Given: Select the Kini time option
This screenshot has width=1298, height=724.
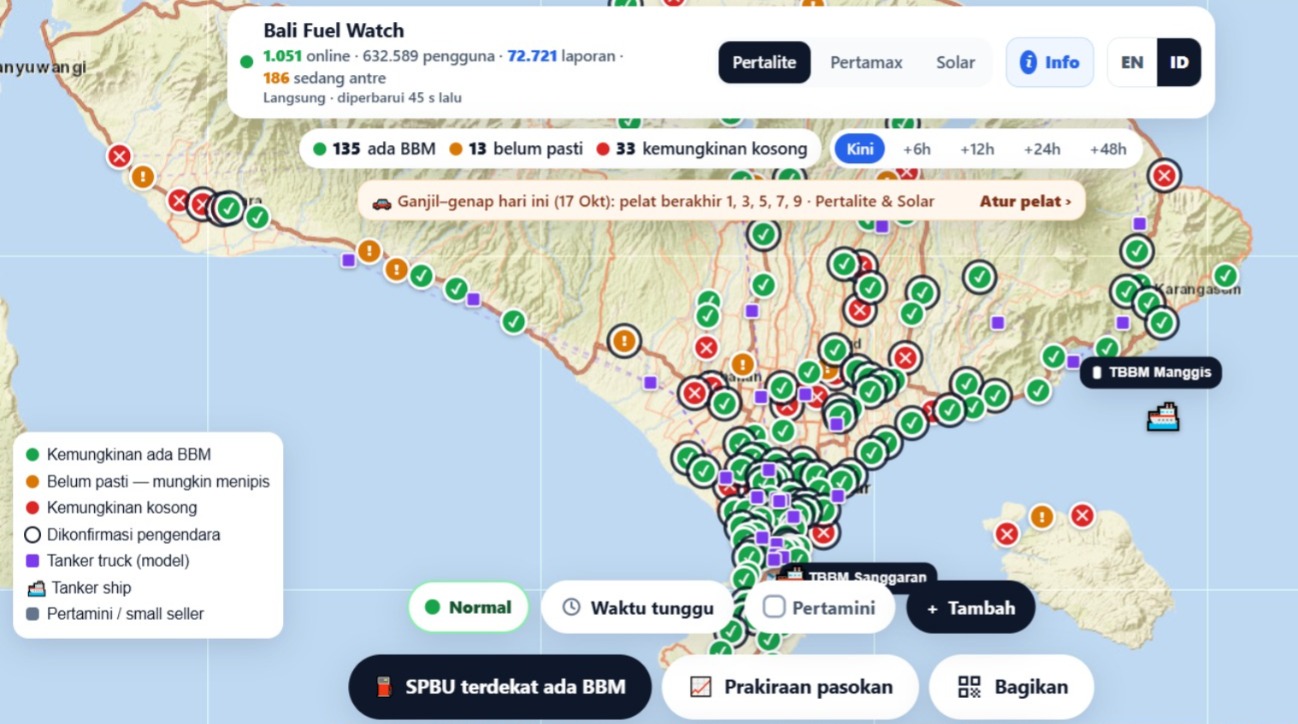Looking at the screenshot, I should 860,149.
